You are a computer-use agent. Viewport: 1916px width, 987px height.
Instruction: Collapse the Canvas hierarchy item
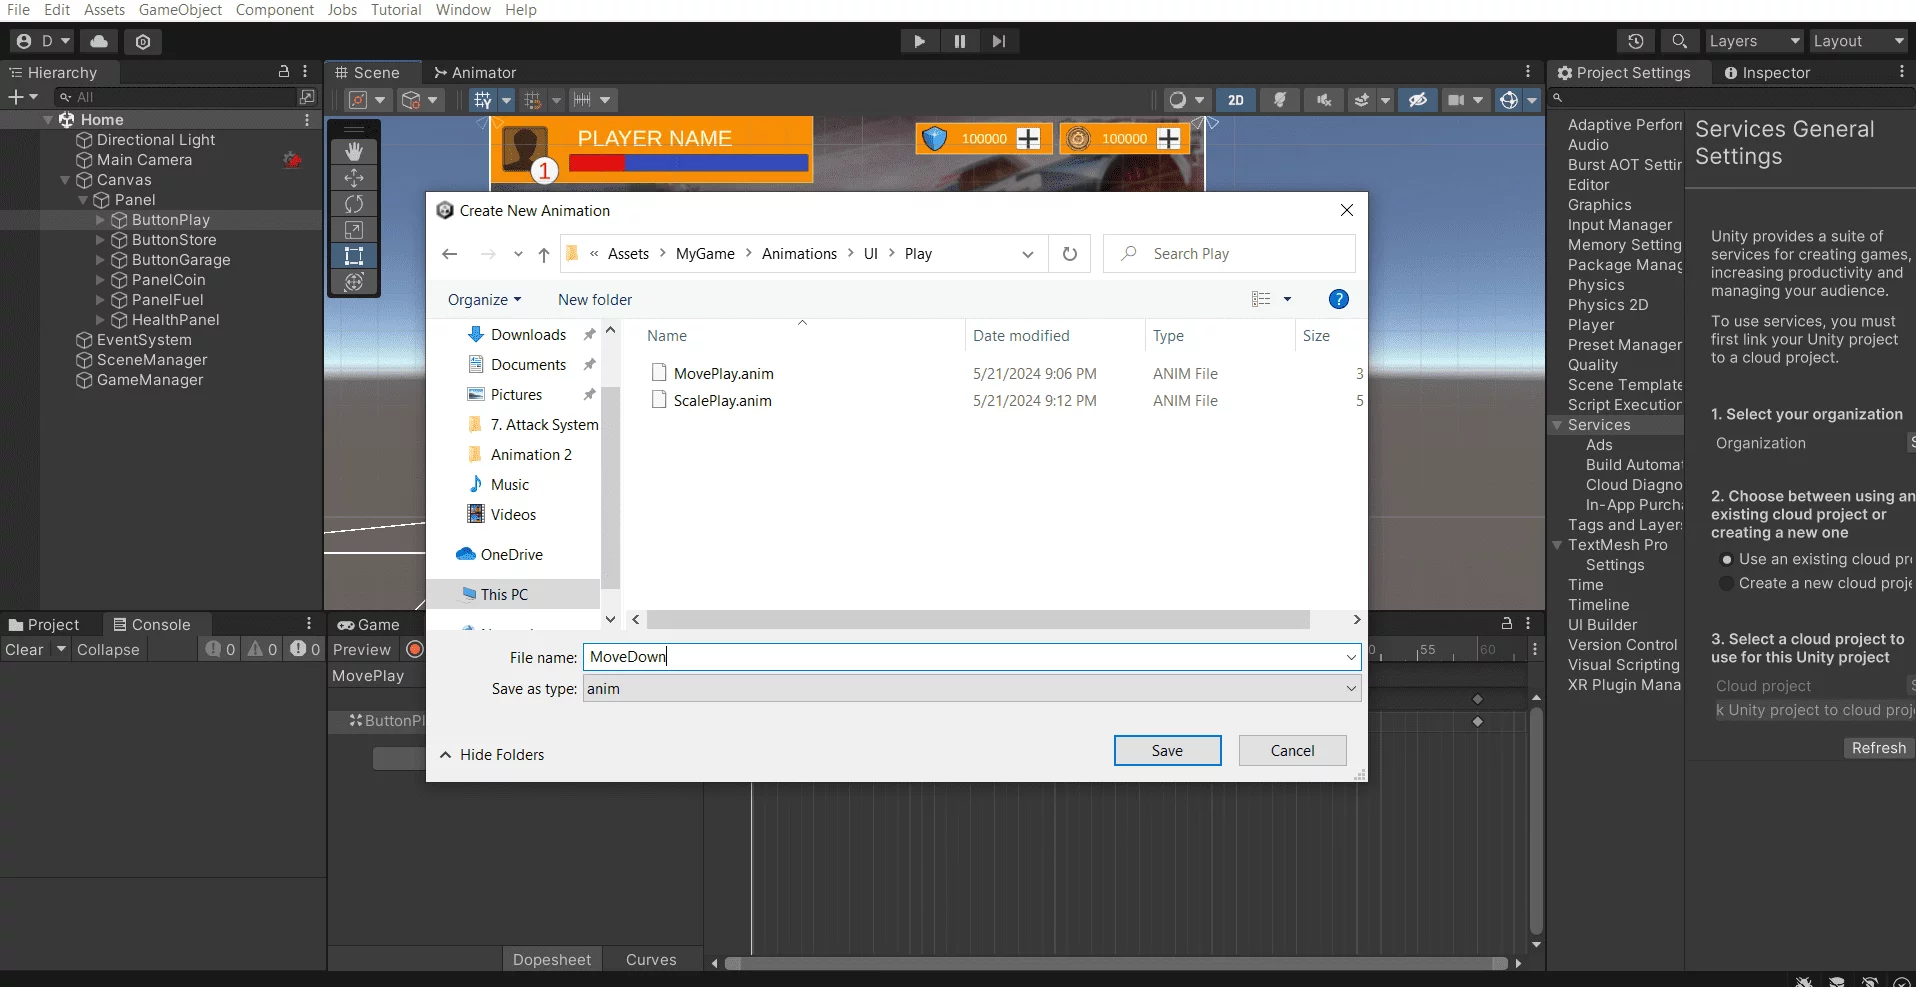click(66, 180)
